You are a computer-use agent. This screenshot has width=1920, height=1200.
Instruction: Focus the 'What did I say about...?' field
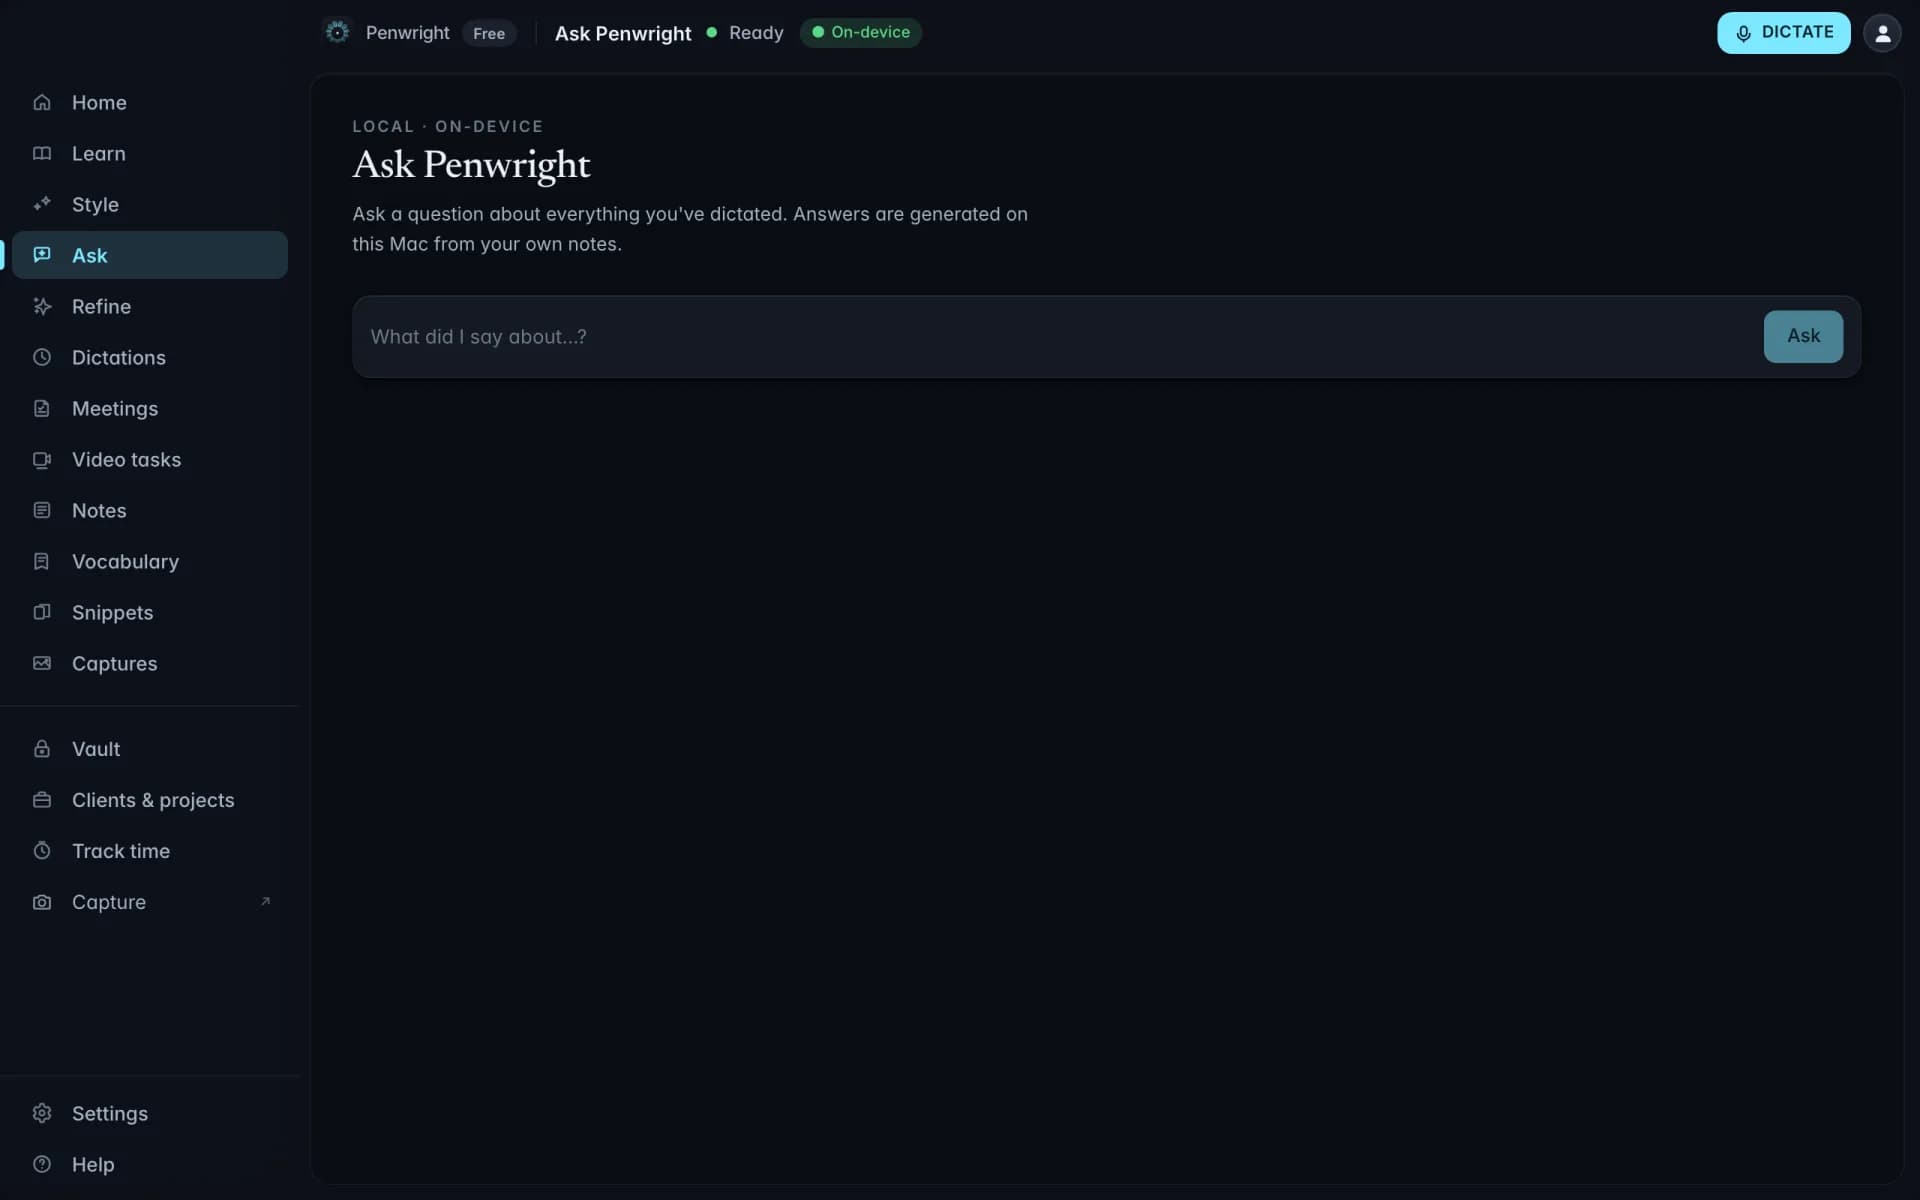click(1058, 337)
